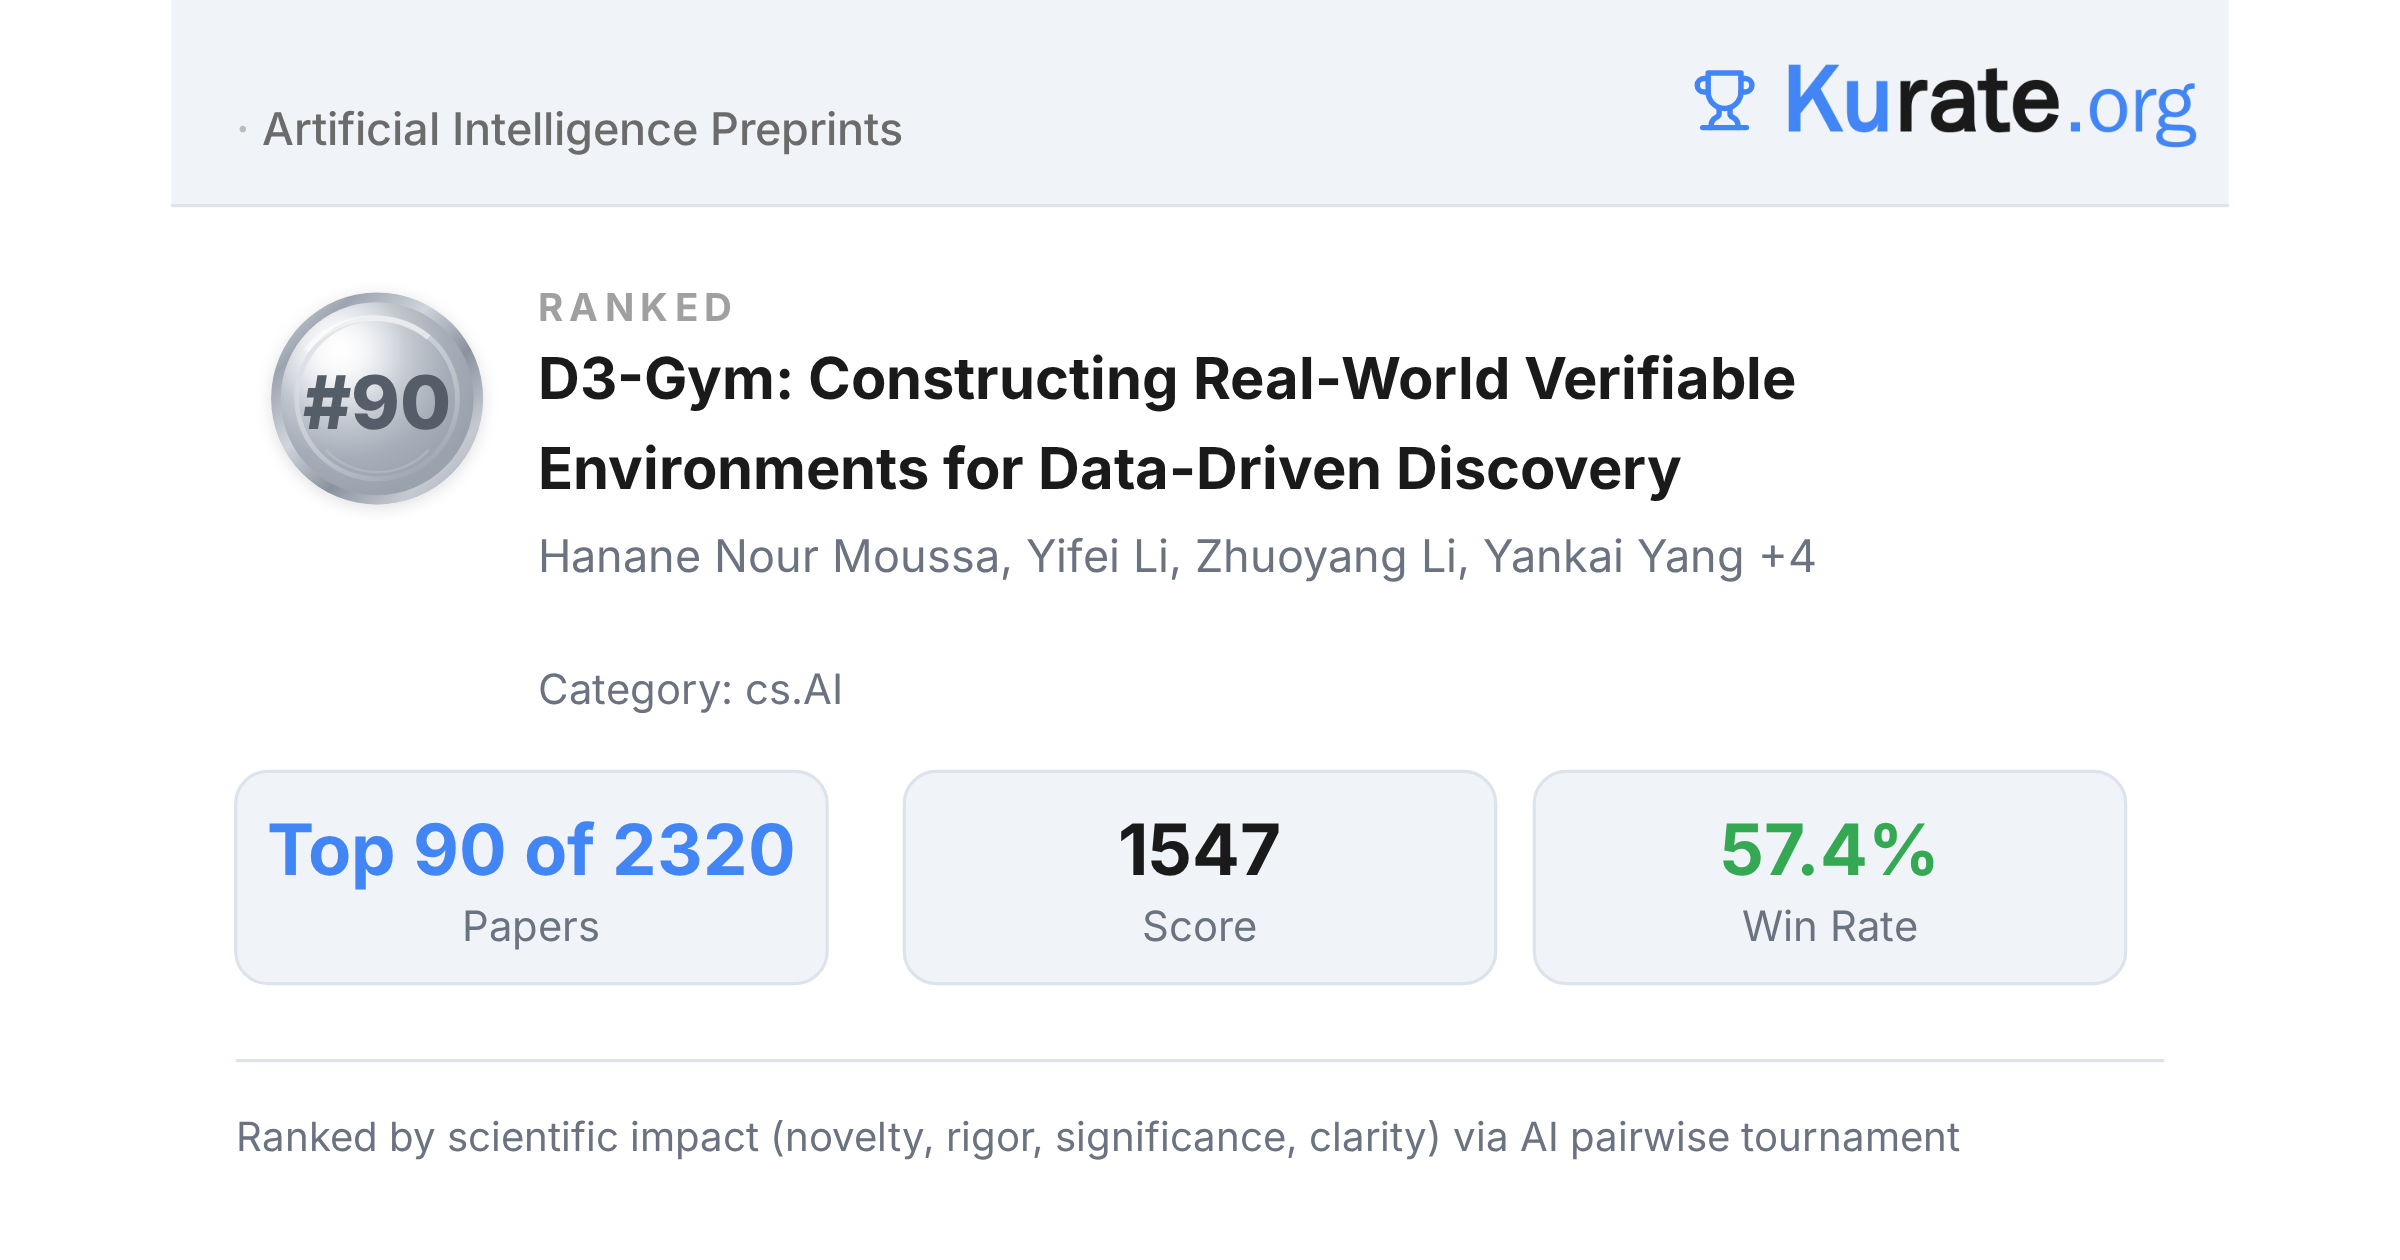
Task: Click the 1547 Score card
Action: [x=1199, y=877]
